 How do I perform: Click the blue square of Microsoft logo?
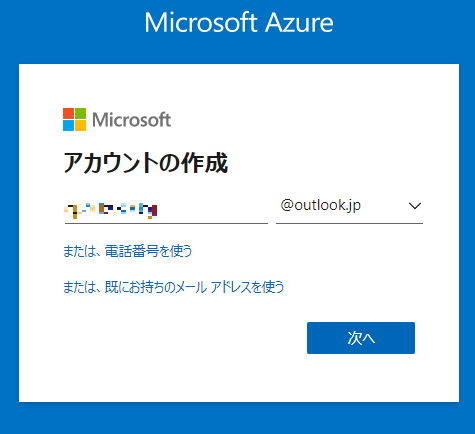[69, 125]
